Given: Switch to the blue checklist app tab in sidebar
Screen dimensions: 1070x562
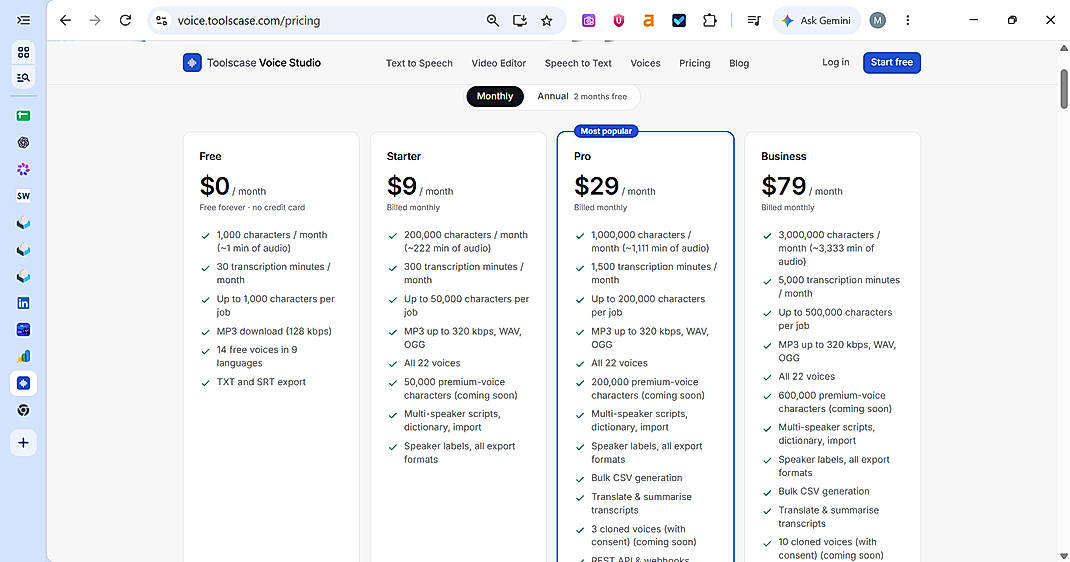Looking at the screenshot, I should (23, 329).
